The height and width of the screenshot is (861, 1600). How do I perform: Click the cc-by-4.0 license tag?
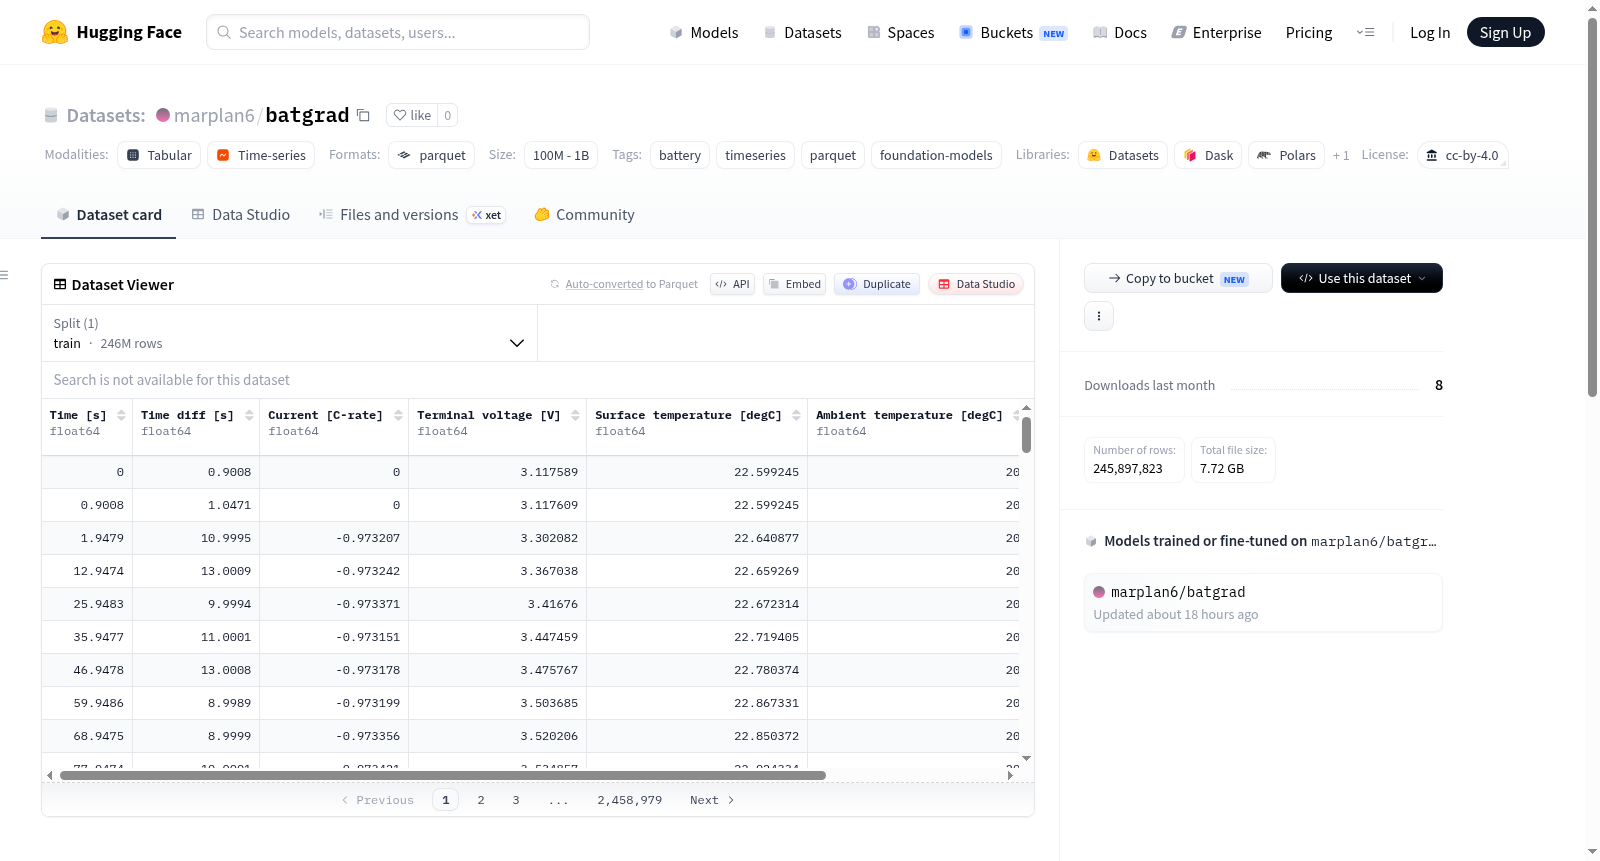1462,155
